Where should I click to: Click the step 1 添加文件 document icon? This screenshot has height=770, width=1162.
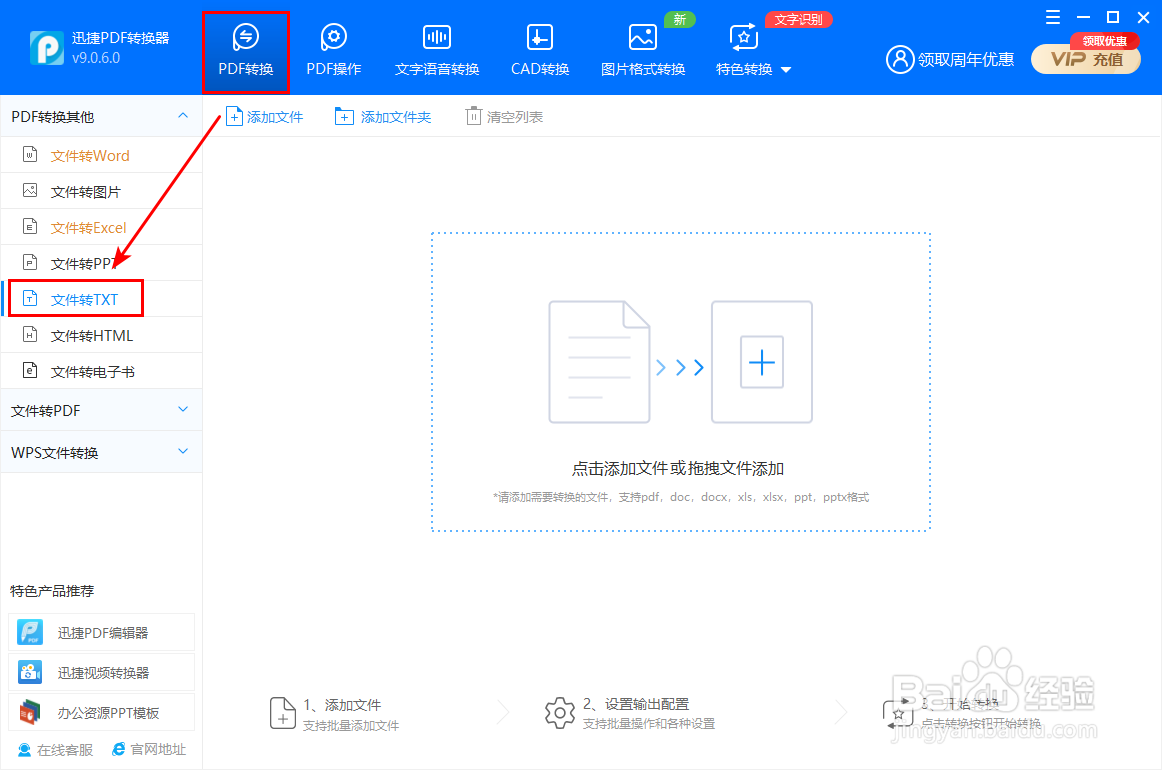pyautogui.click(x=282, y=713)
